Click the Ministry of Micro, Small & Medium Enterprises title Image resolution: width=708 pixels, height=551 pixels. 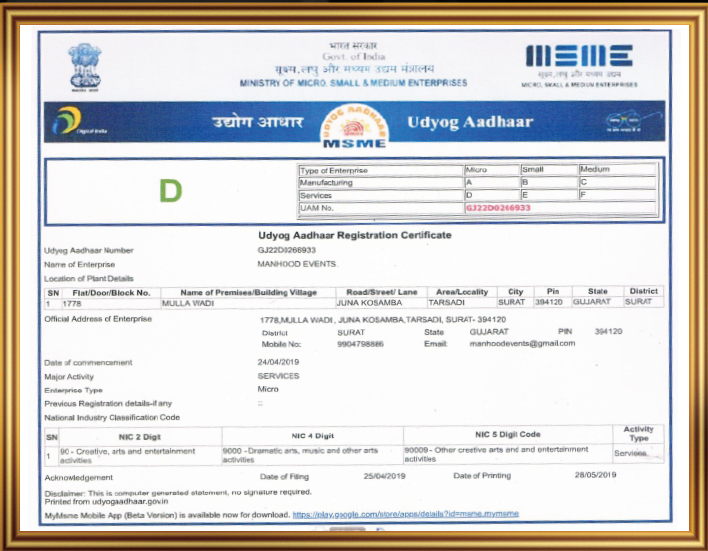(354, 83)
